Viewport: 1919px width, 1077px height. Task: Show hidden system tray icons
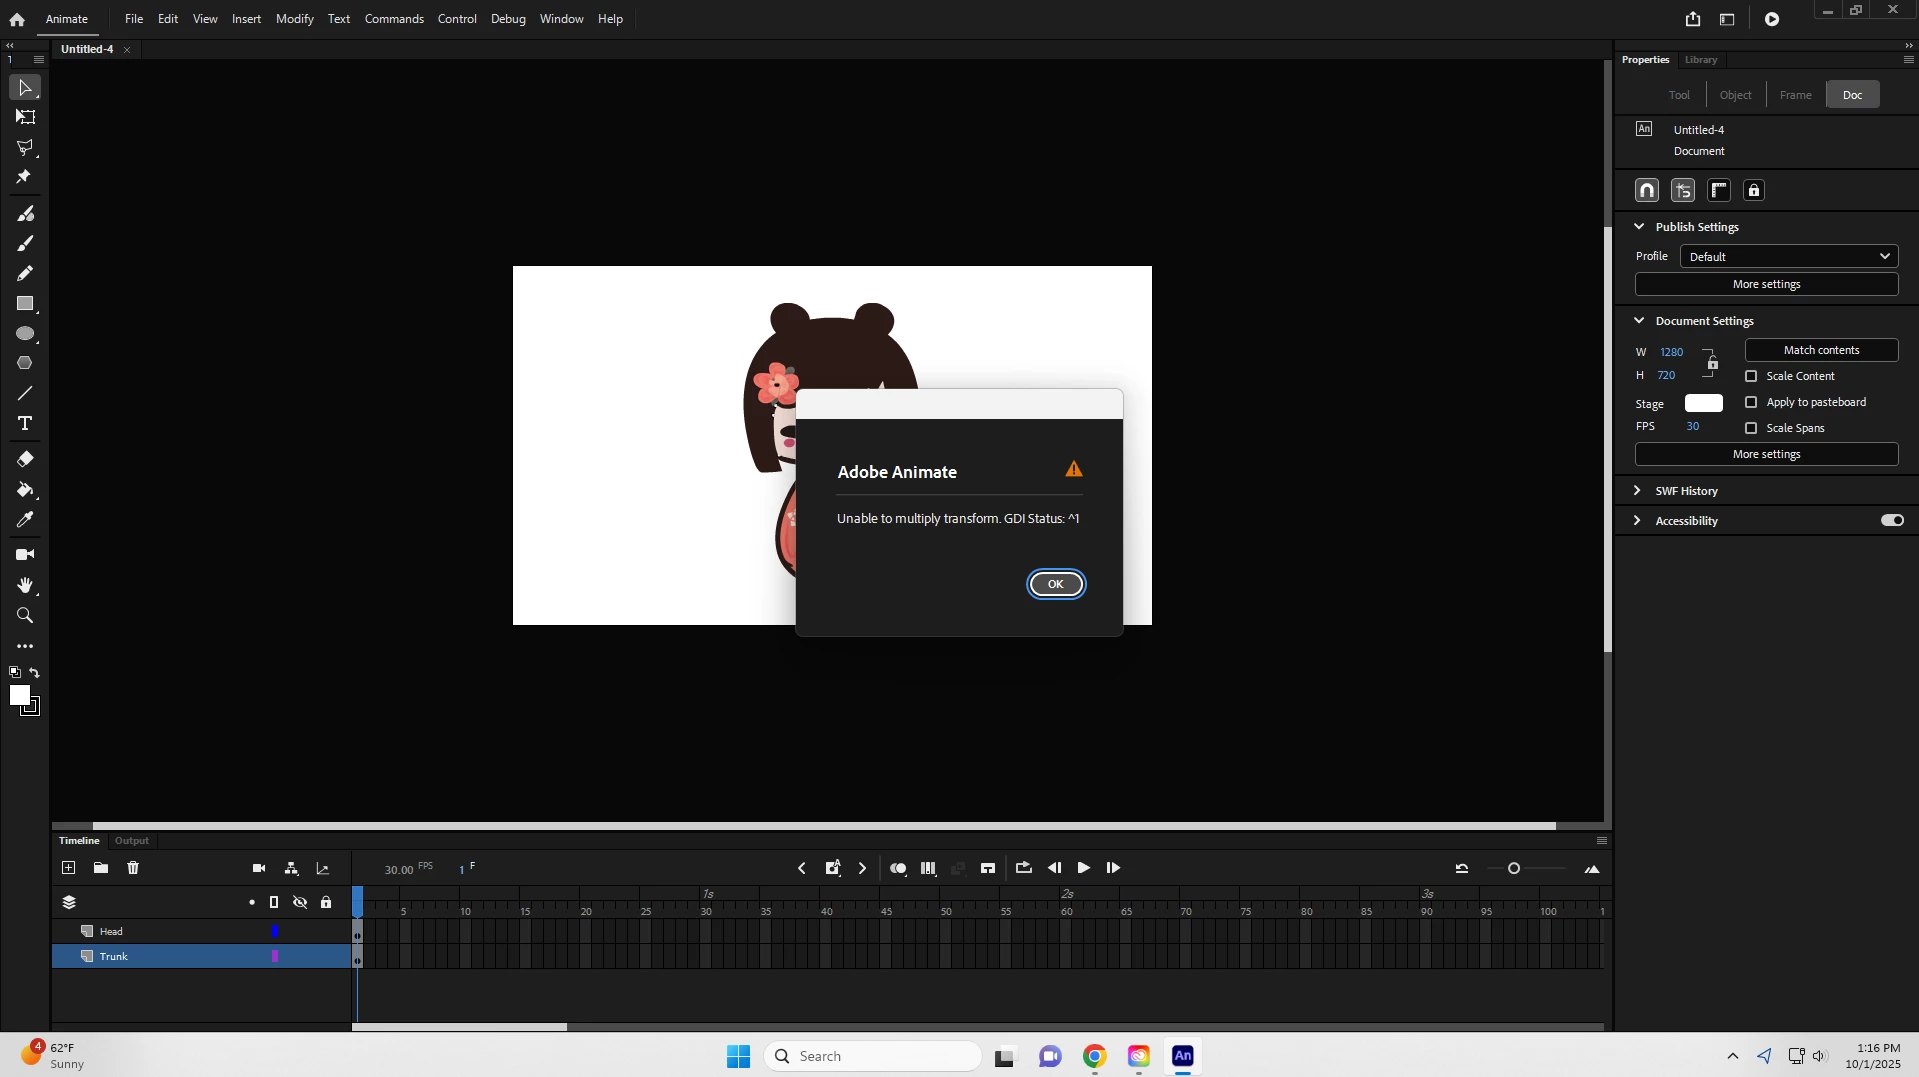(1733, 1056)
